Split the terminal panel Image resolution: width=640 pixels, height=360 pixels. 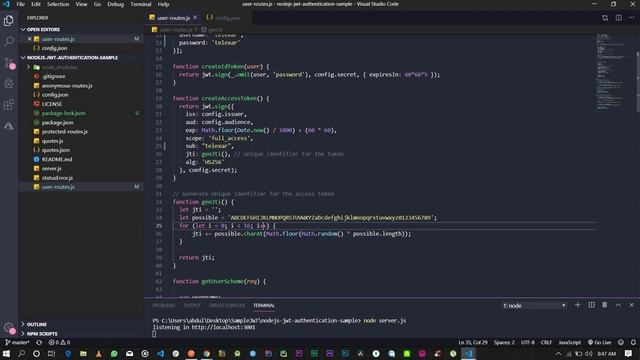click(591, 305)
